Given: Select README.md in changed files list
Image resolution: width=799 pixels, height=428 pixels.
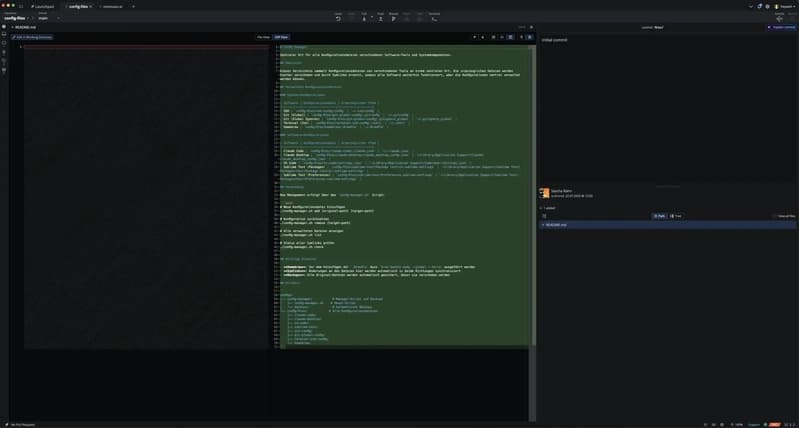Looking at the screenshot, I should 668,225.
